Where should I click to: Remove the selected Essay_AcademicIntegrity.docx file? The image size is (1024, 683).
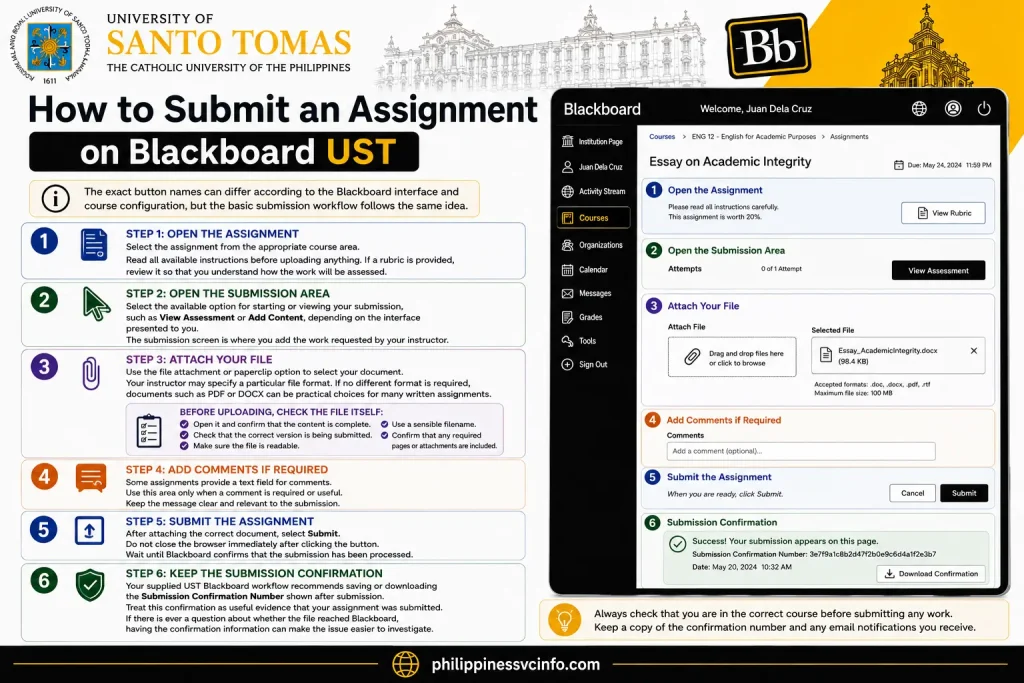(x=974, y=351)
